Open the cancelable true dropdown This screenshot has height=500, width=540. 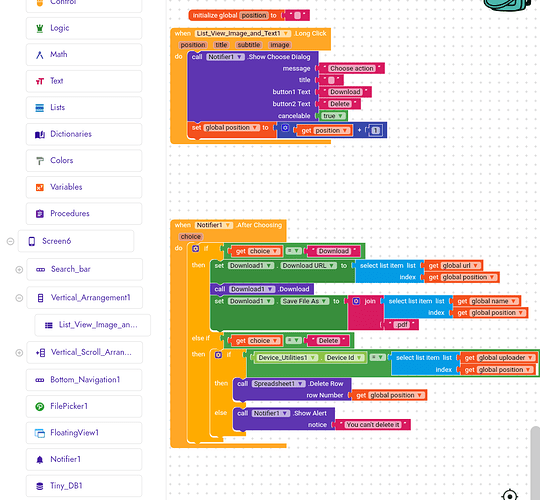(333, 116)
